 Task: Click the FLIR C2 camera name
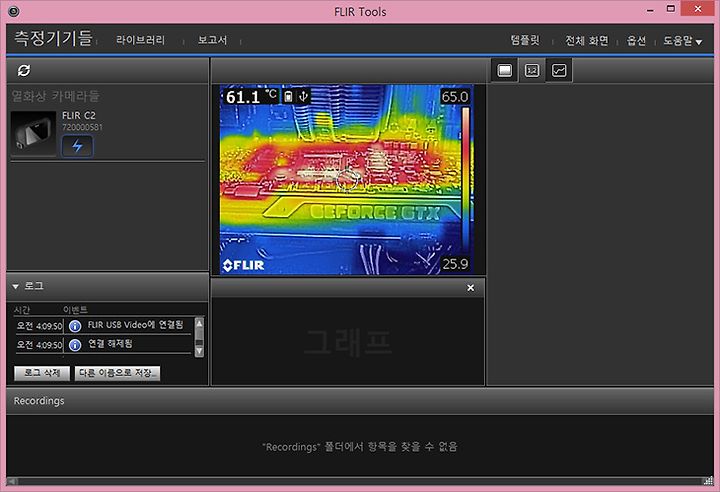pos(79,115)
